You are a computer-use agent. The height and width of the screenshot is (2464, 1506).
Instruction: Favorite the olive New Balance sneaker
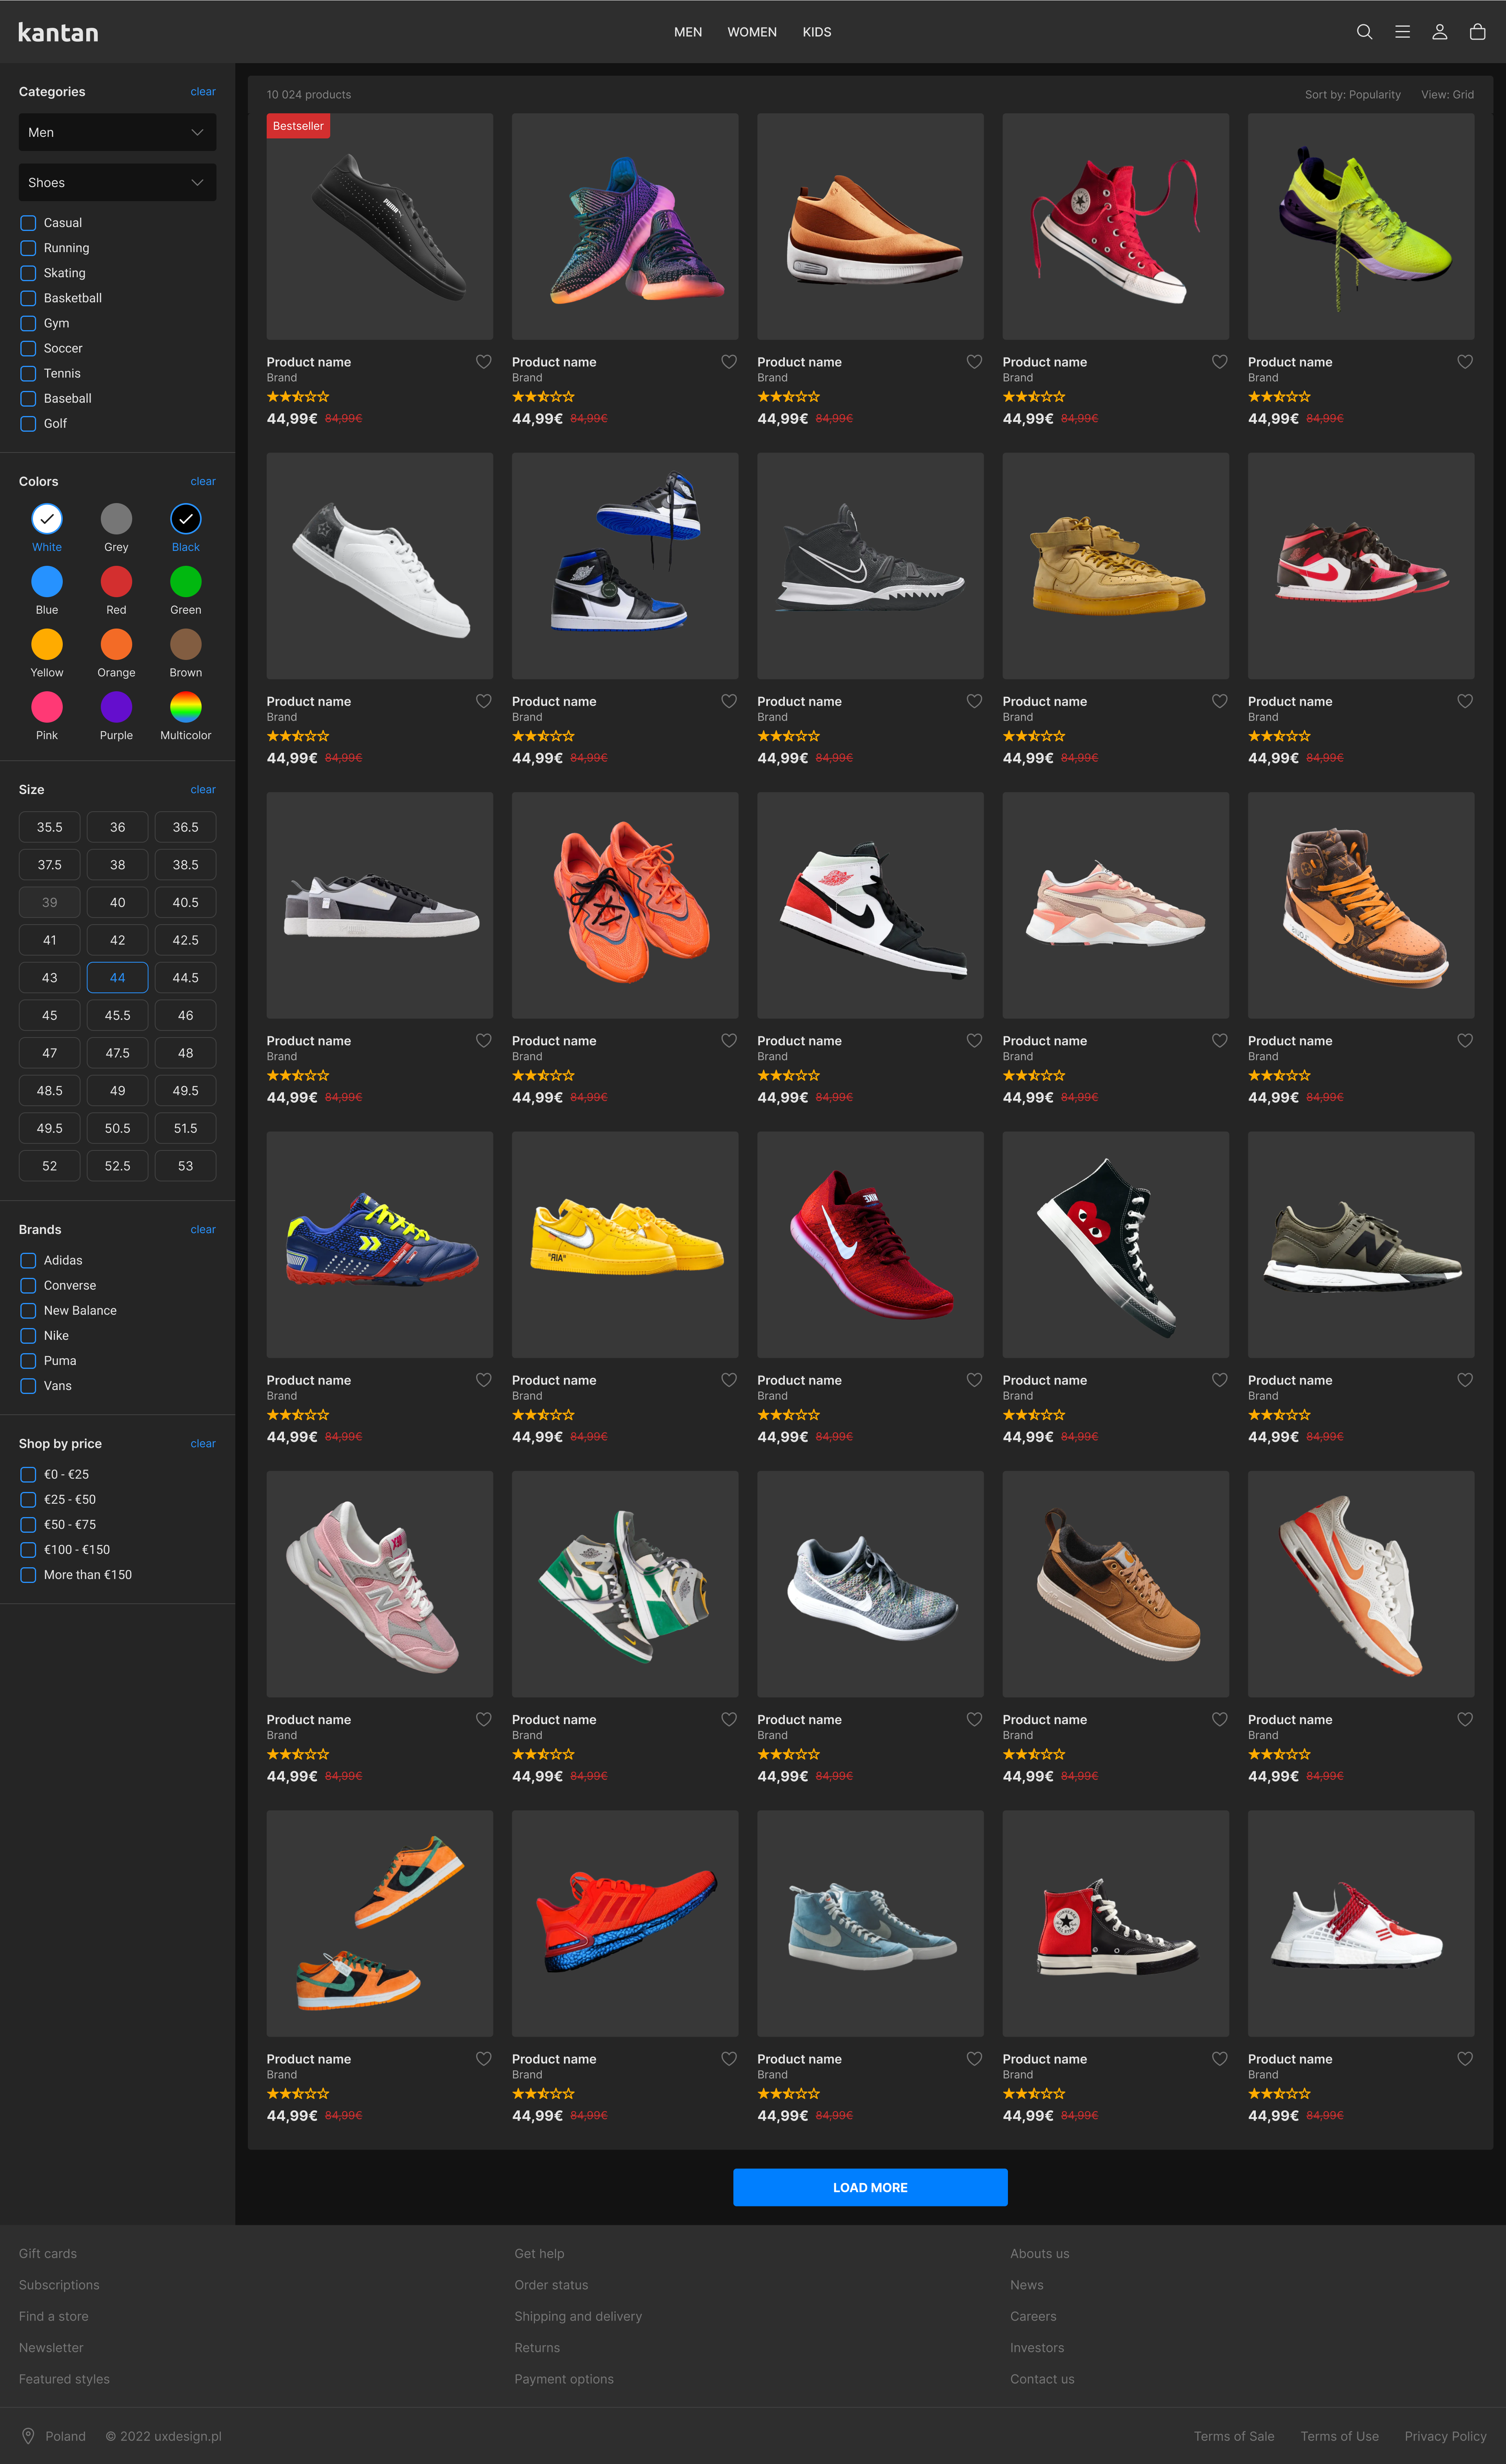click(1465, 1380)
